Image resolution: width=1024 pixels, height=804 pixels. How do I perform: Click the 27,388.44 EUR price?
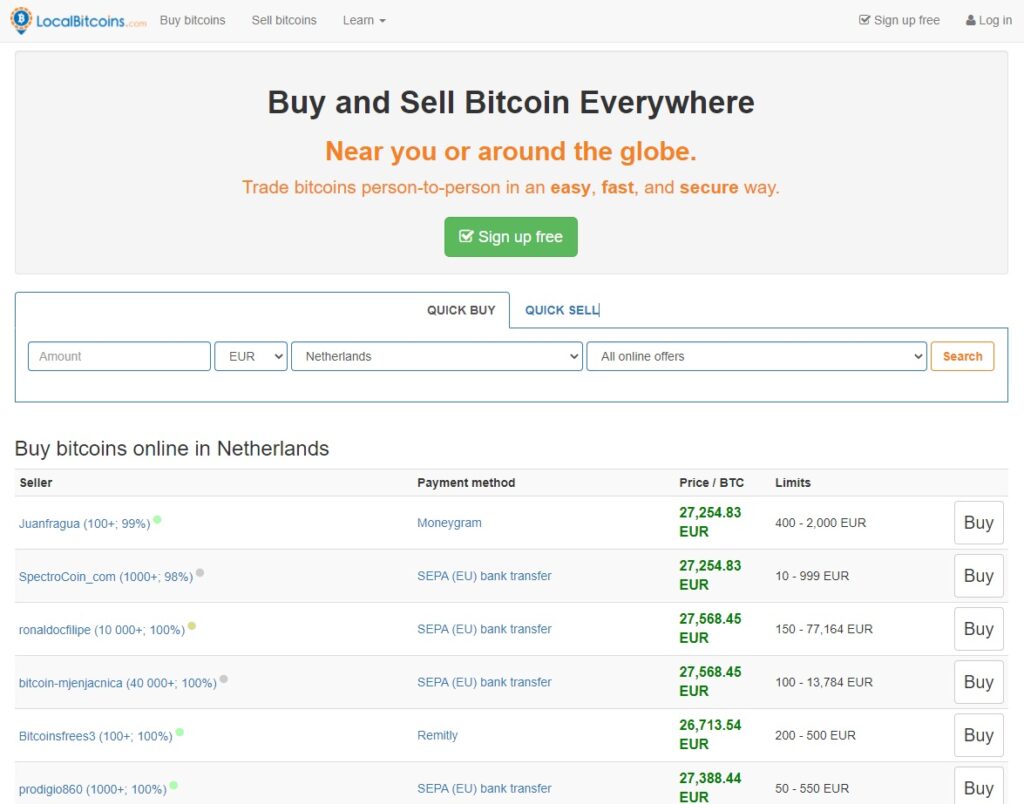[x=710, y=787]
